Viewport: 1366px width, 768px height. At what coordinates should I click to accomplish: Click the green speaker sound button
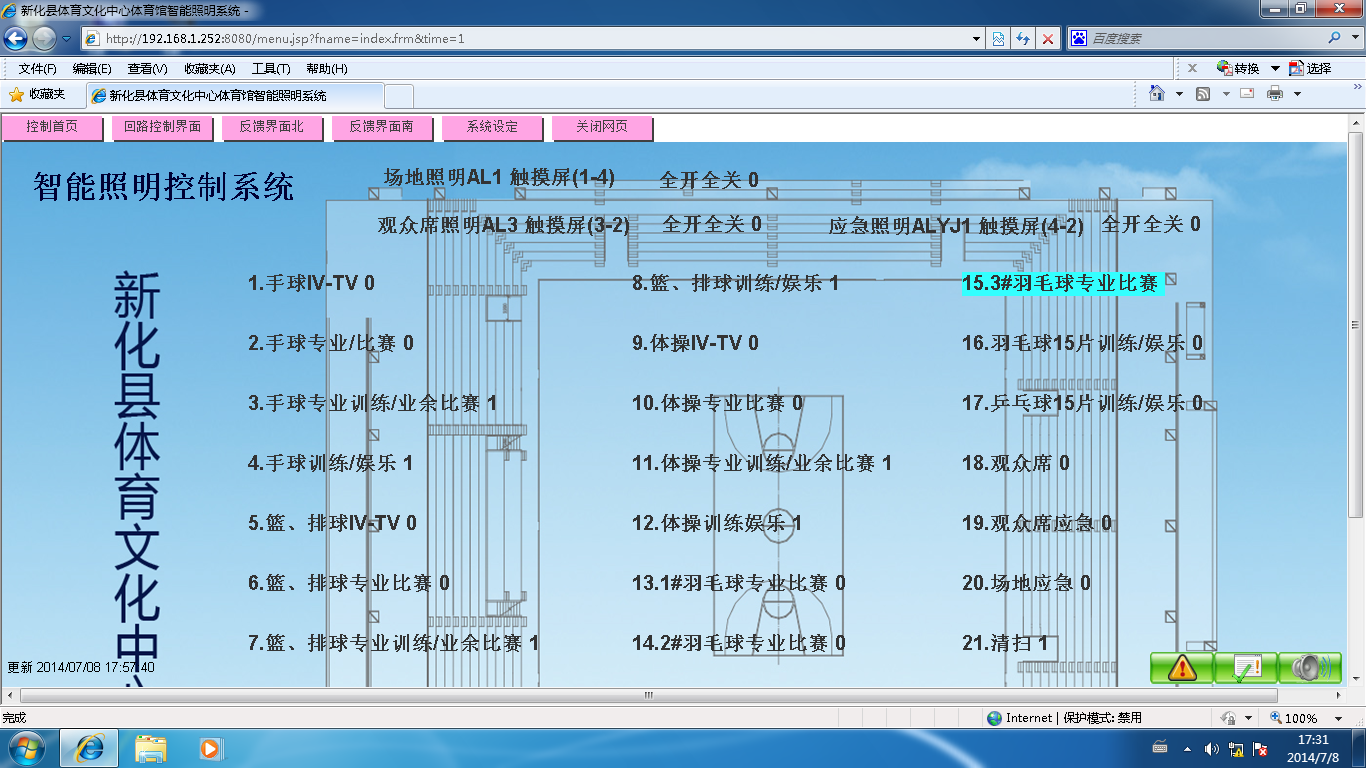[x=1309, y=667]
